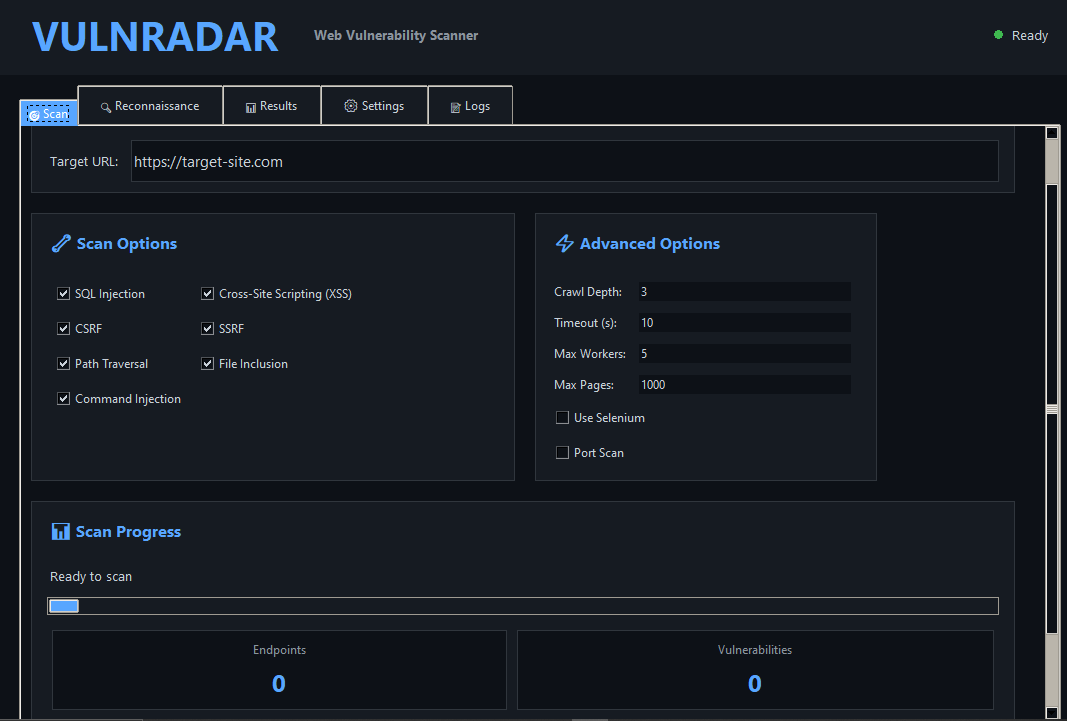Enable the Port Scan checkbox
The image size is (1067, 721).
coord(562,452)
